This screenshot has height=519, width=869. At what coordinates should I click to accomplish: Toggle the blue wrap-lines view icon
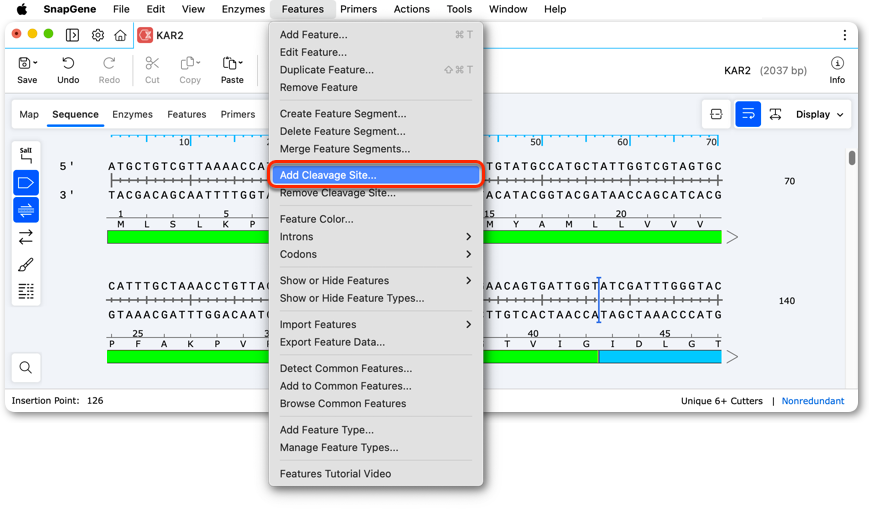(x=748, y=114)
